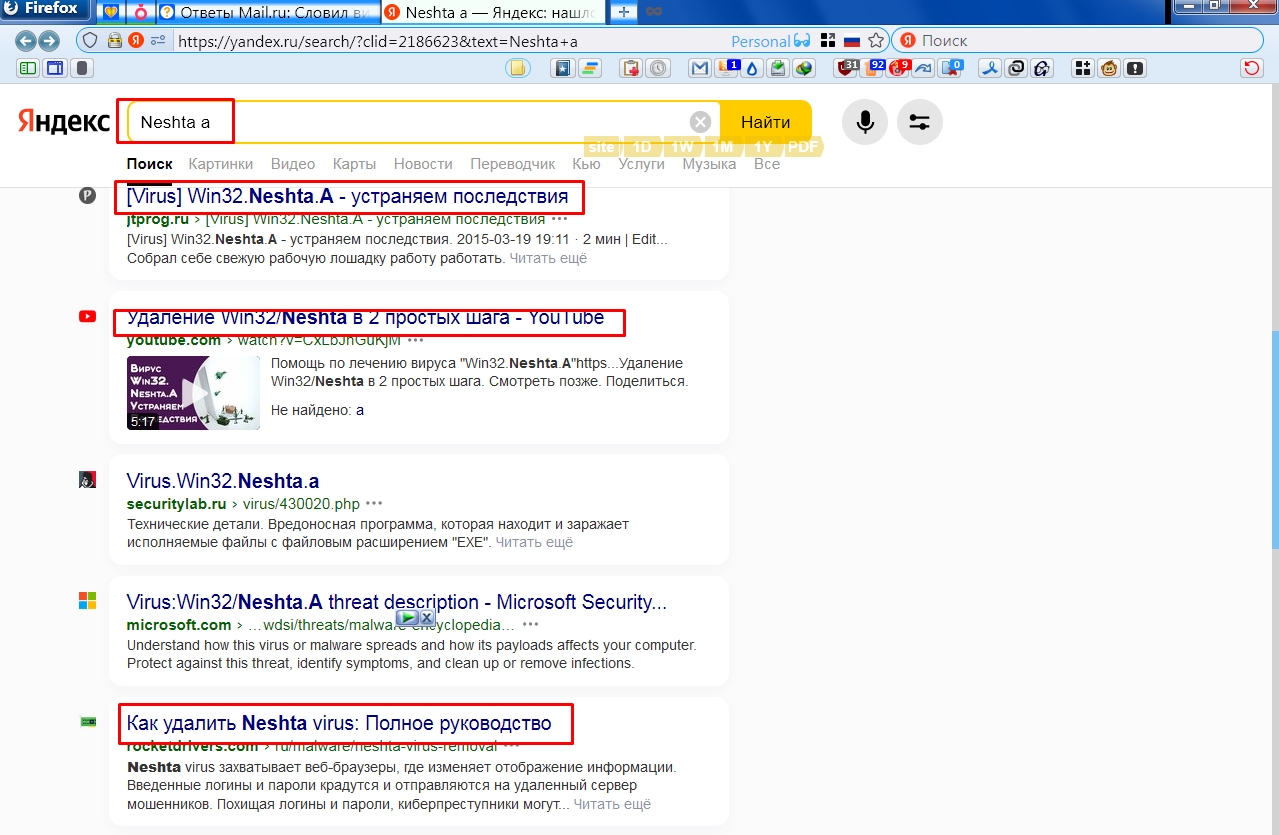The width and height of the screenshot is (1279, 835).
Task: Open the [Virus] Win32.Neshta.A result title
Action: tap(347, 196)
